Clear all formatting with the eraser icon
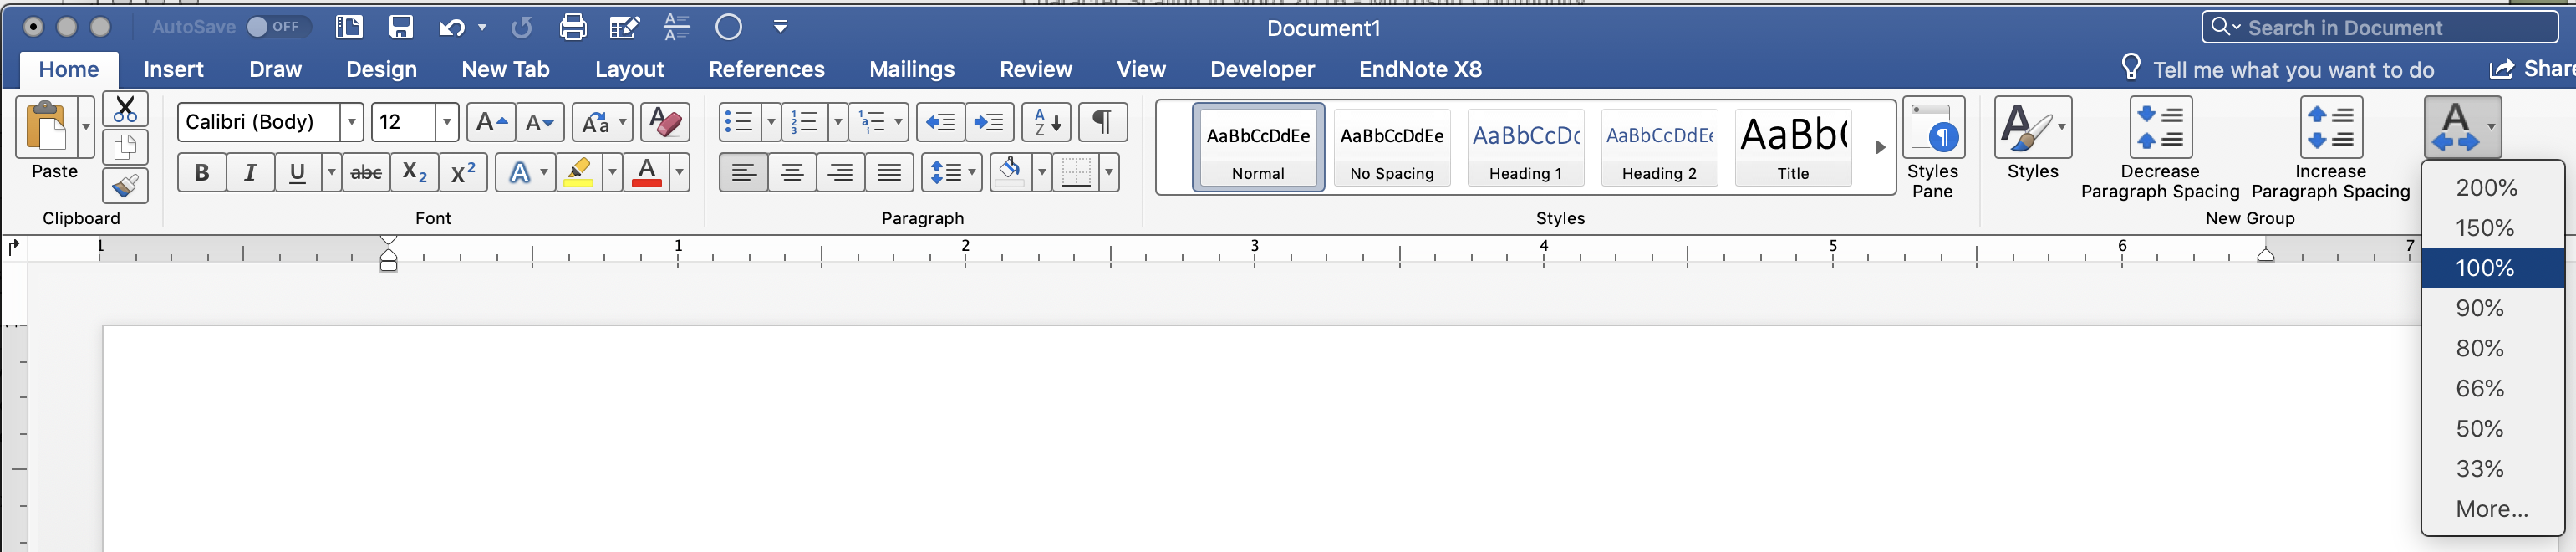 coord(664,122)
